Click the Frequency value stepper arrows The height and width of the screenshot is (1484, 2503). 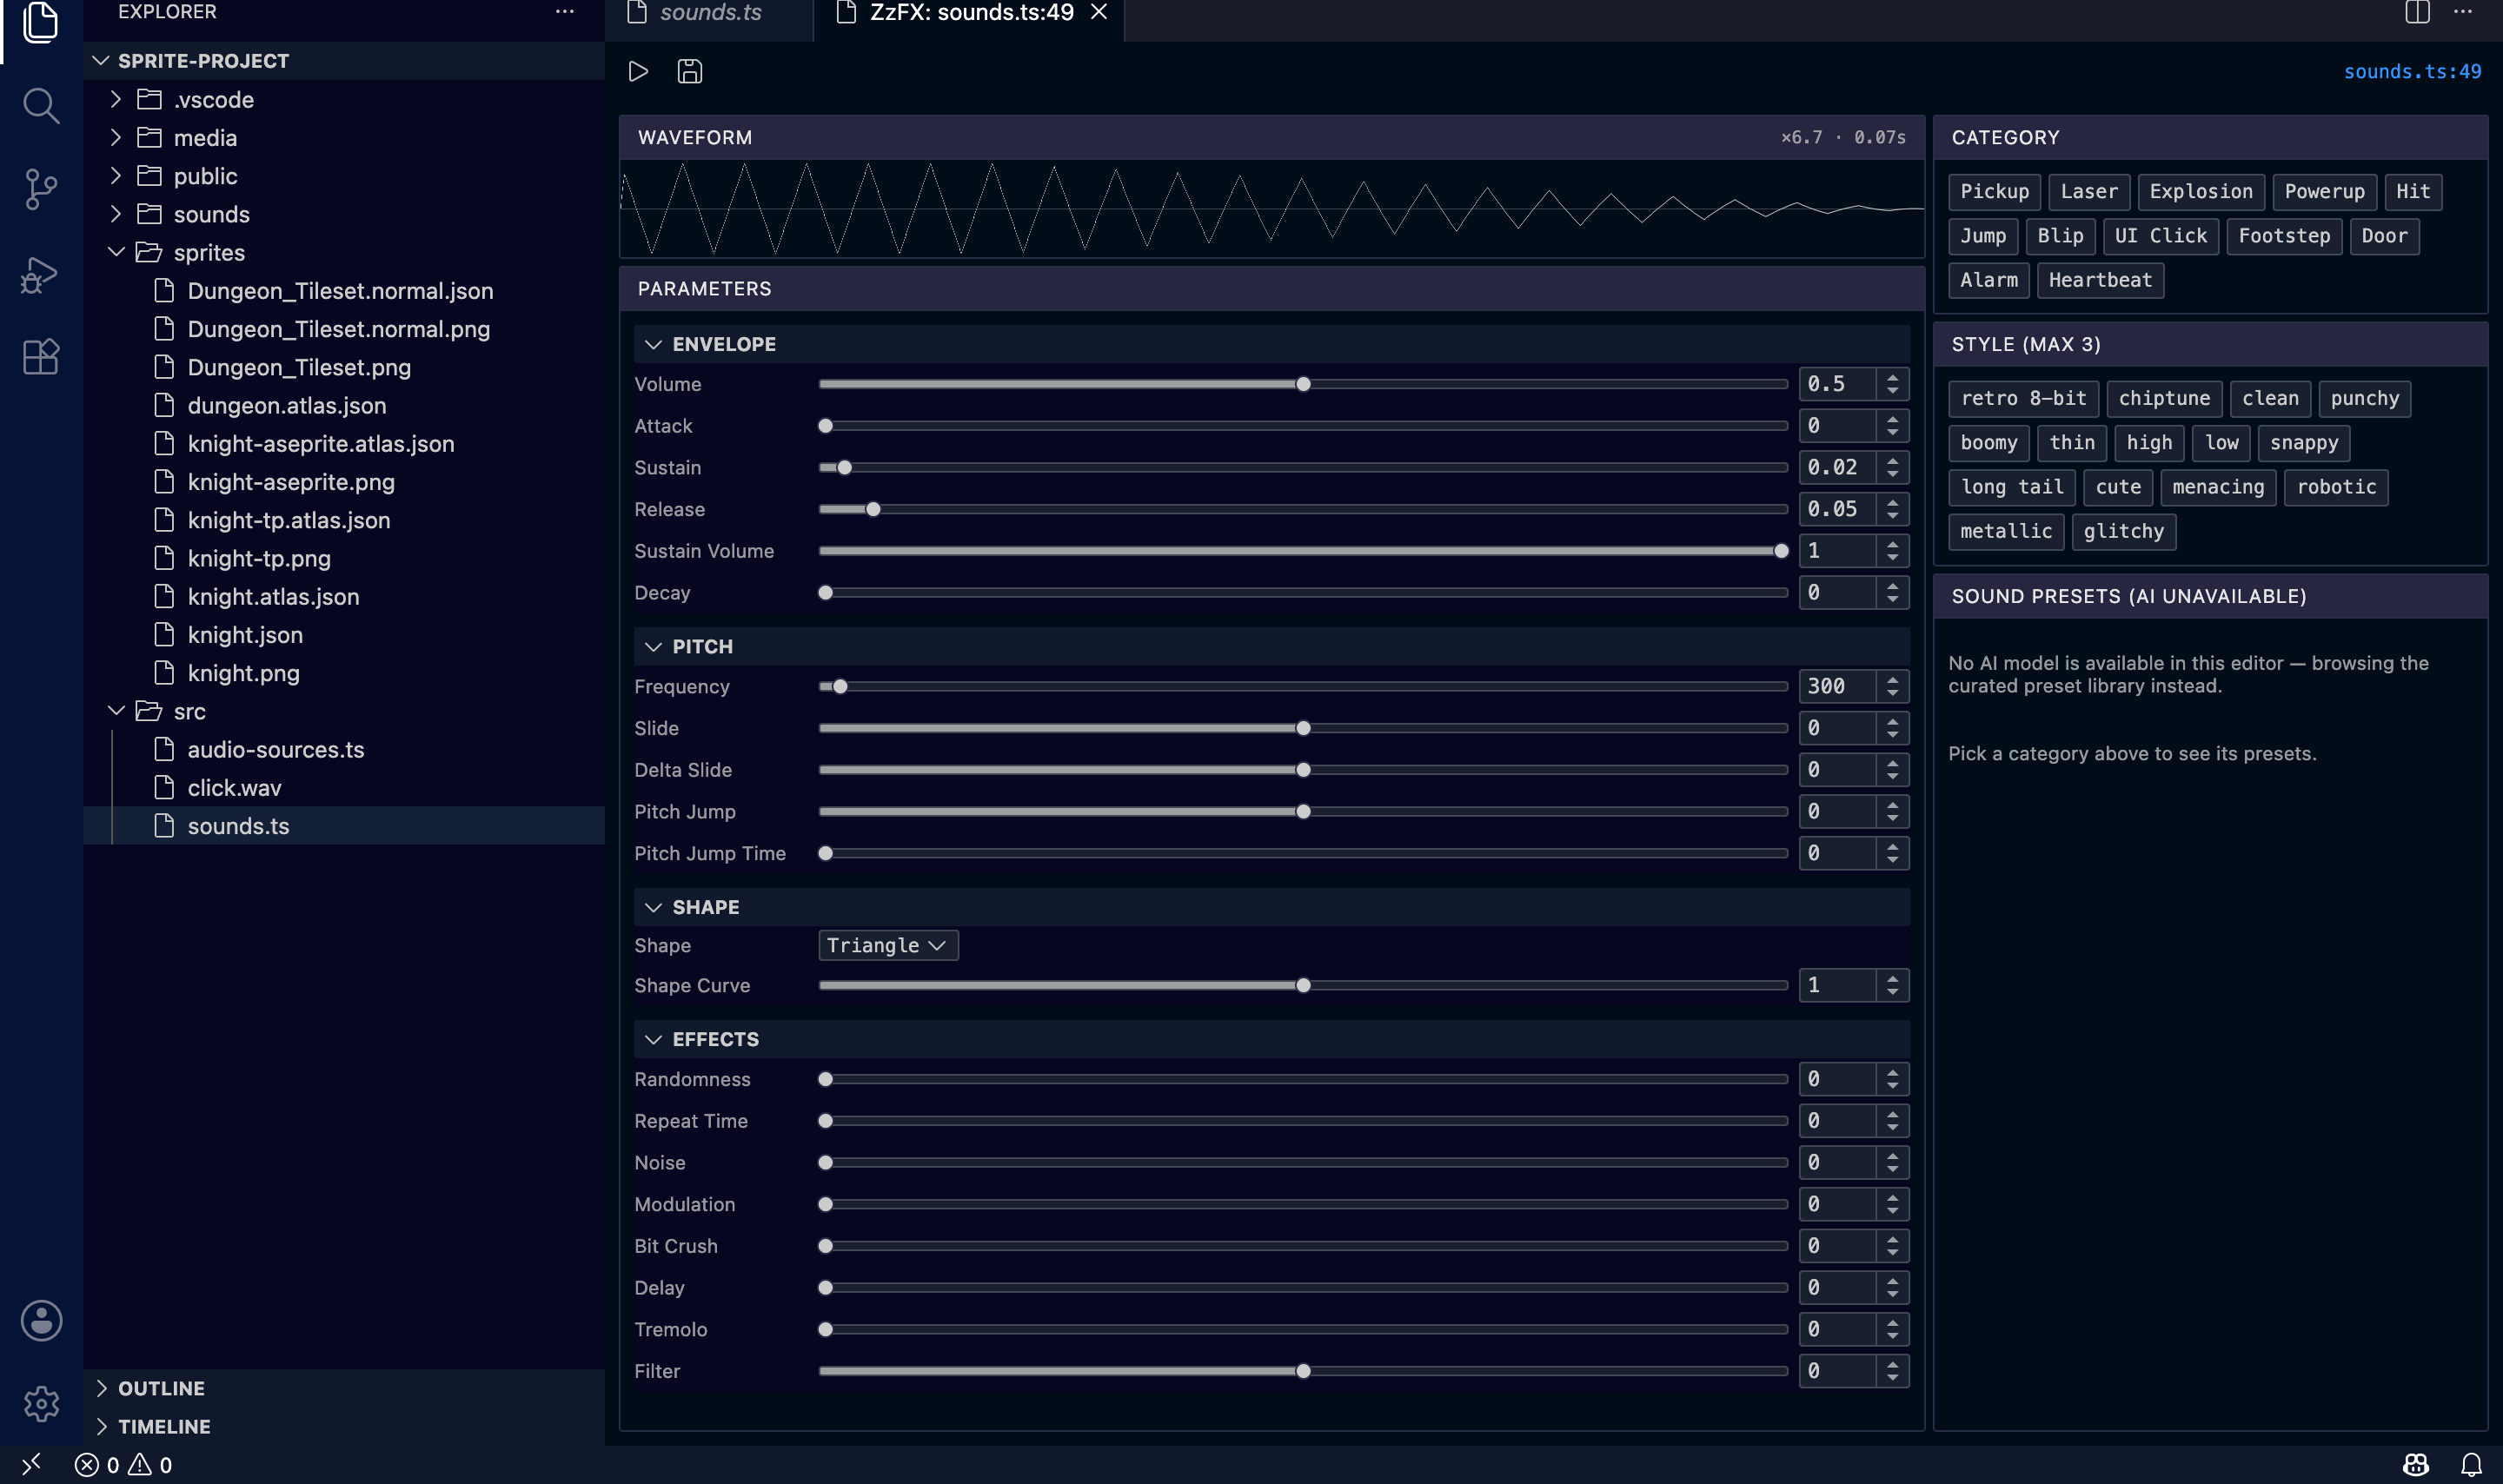tap(1893, 686)
